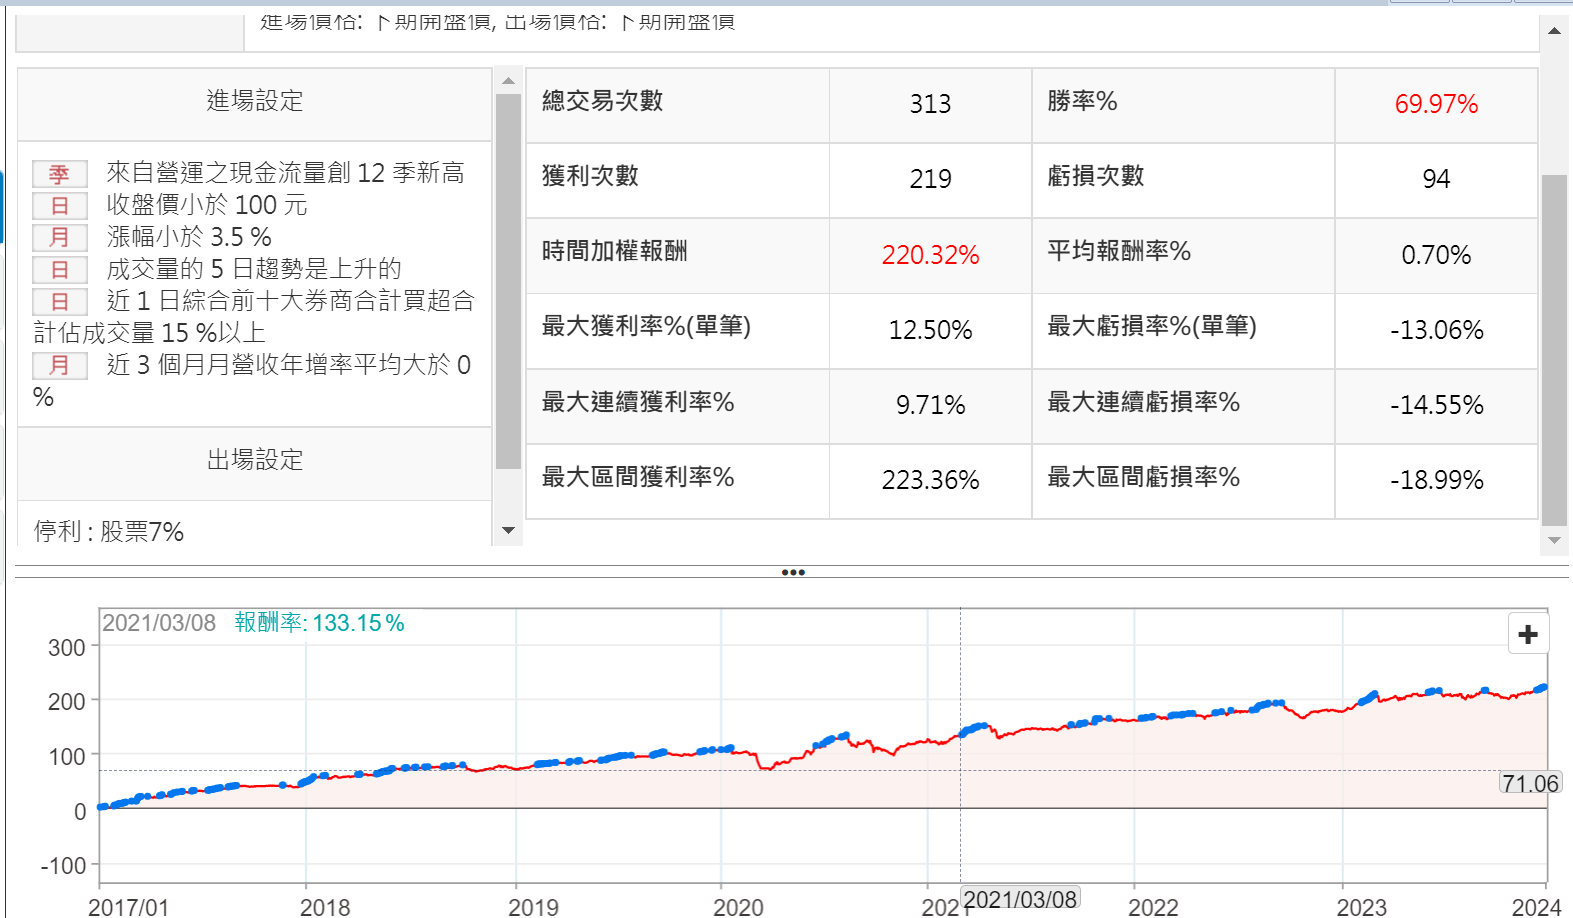This screenshot has width=1573, height=918.
Task: Click the 日 badge beside 成交量的 5 日趨勢
Action: coord(59,270)
